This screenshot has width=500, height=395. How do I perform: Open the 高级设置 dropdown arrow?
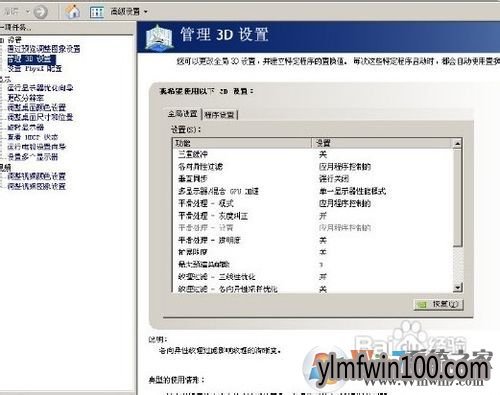146,12
